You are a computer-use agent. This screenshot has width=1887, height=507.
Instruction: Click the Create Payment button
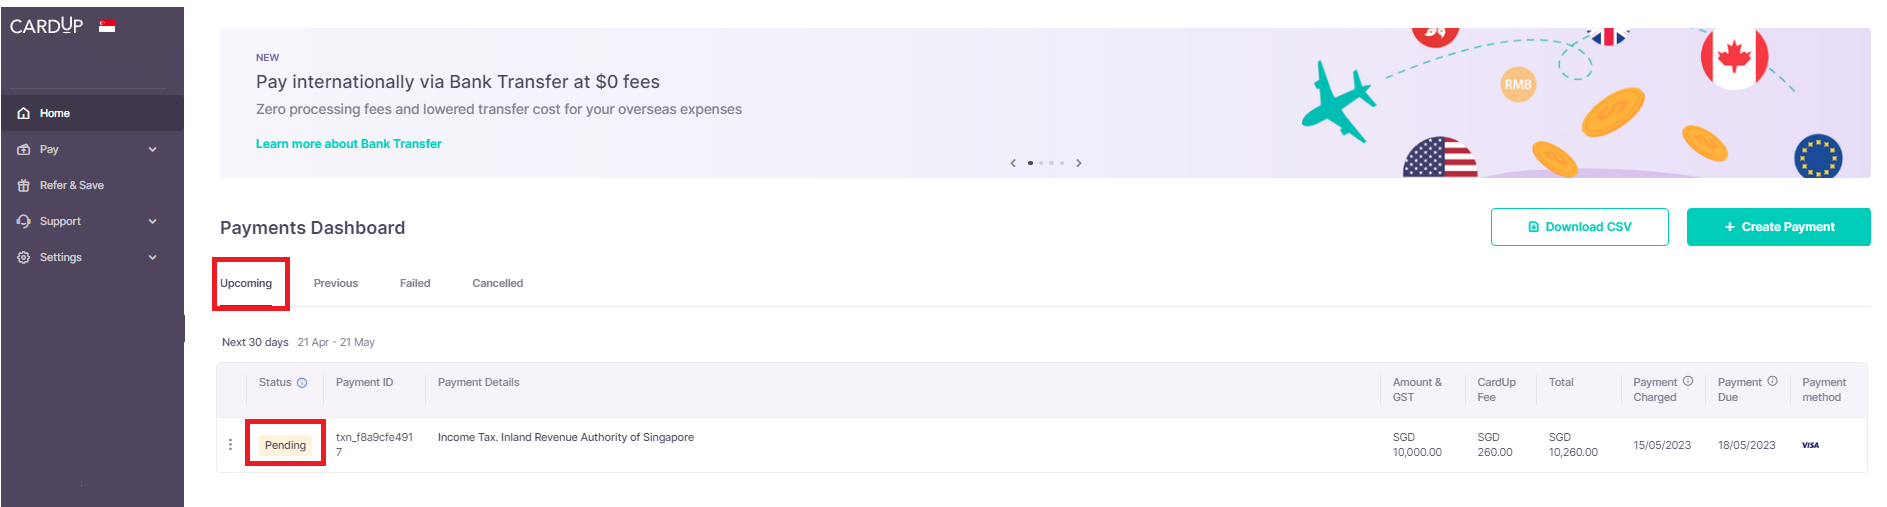pyautogui.click(x=1778, y=227)
